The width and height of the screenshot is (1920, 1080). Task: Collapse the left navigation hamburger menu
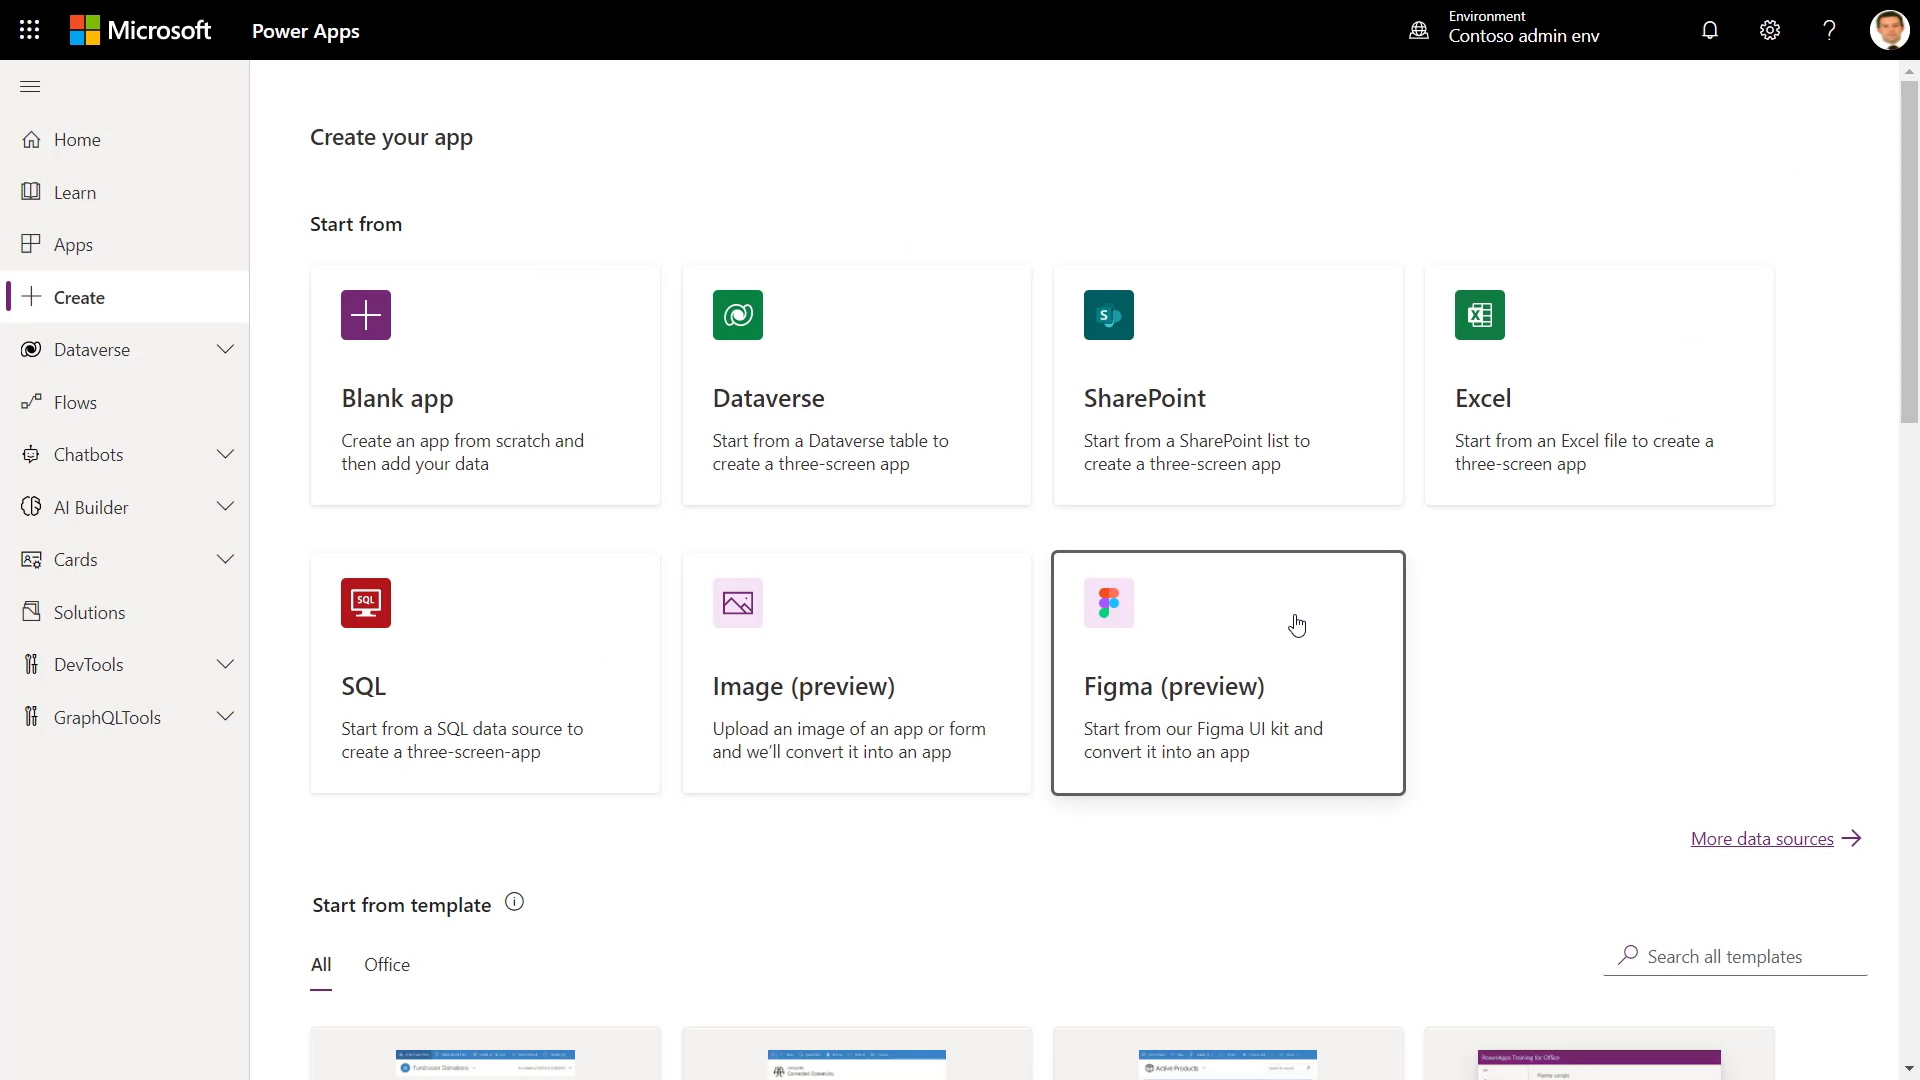pos(30,87)
